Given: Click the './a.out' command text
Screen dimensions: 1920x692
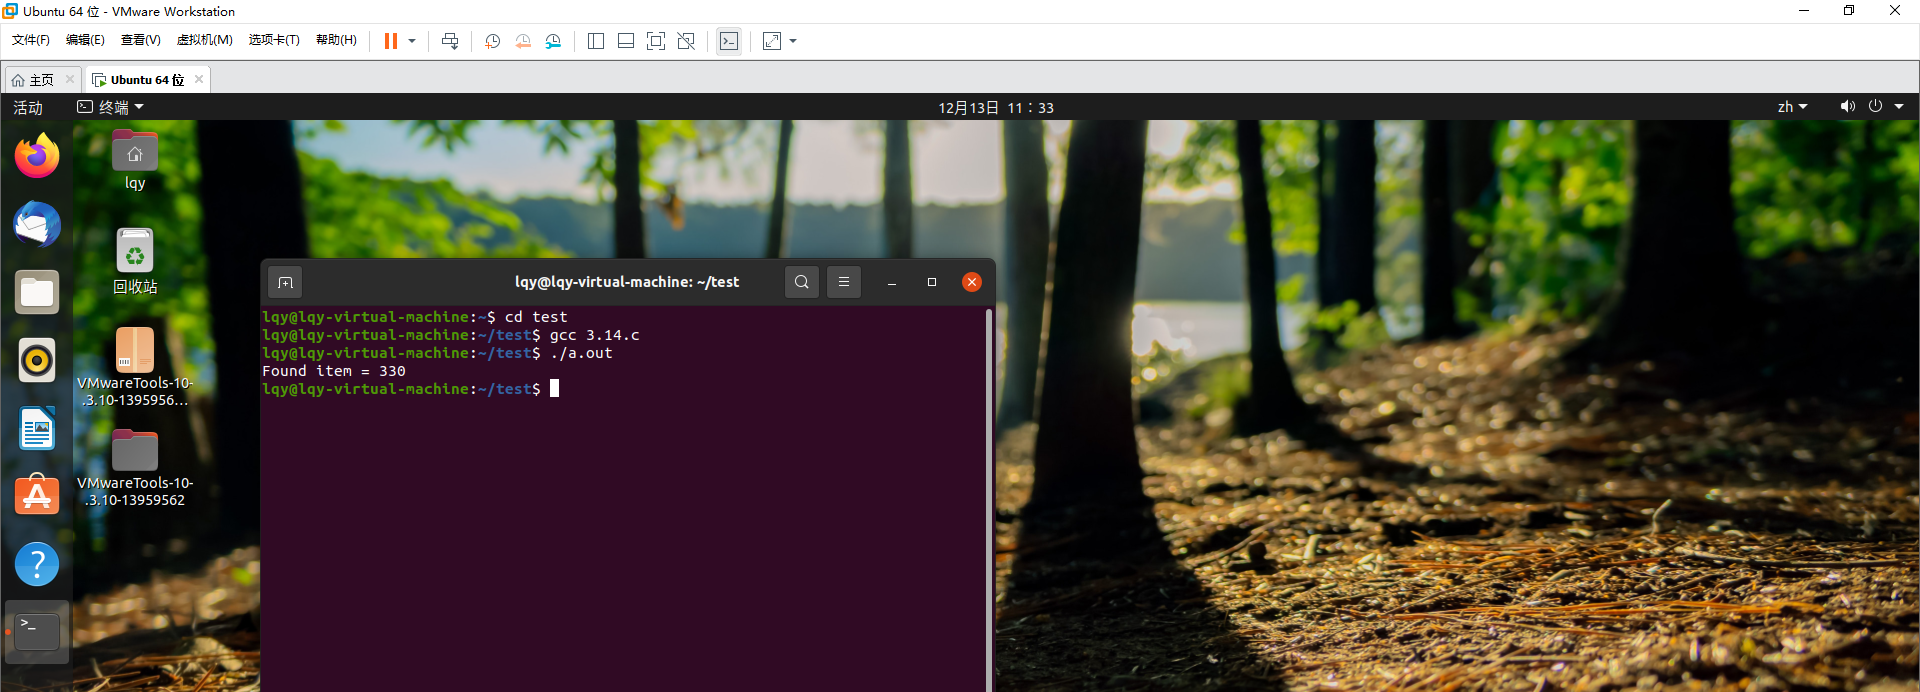Looking at the screenshot, I should 581,353.
